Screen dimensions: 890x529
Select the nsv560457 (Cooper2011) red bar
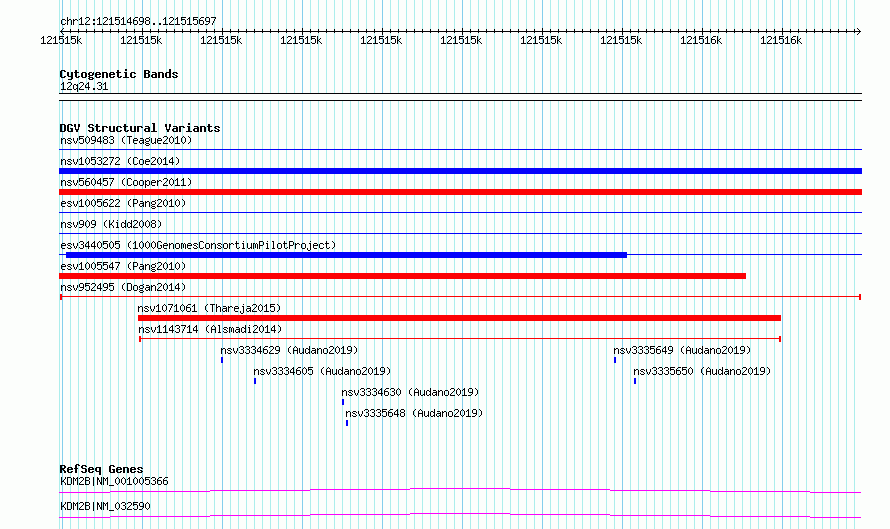click(460, 192)
